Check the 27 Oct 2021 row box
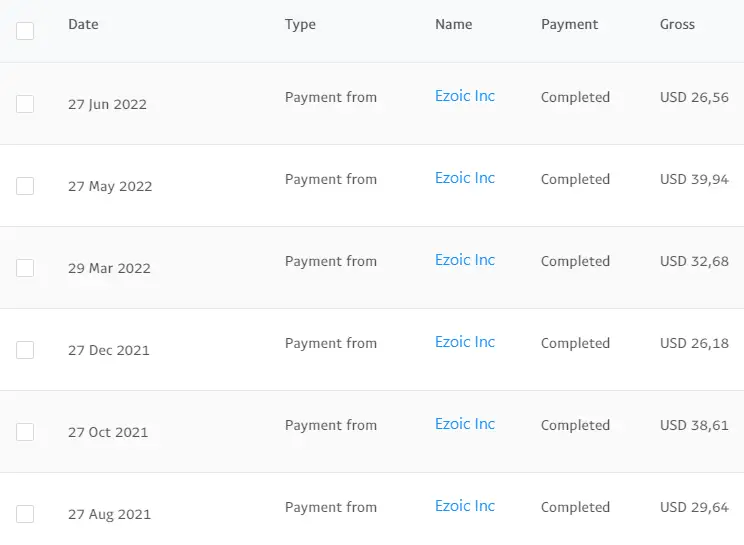Viewport: 744px width, 545px height. 25,432
